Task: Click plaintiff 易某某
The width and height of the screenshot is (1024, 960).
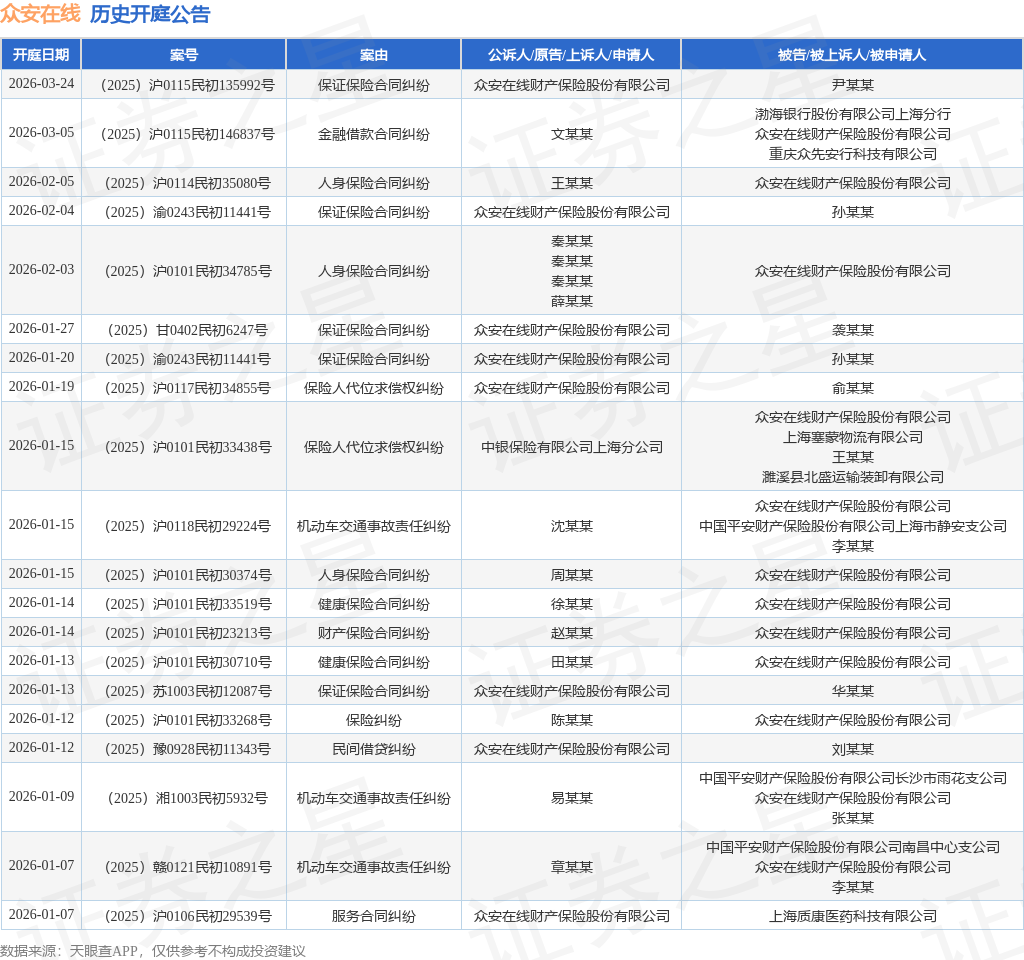Action: (x=571, y=798)
